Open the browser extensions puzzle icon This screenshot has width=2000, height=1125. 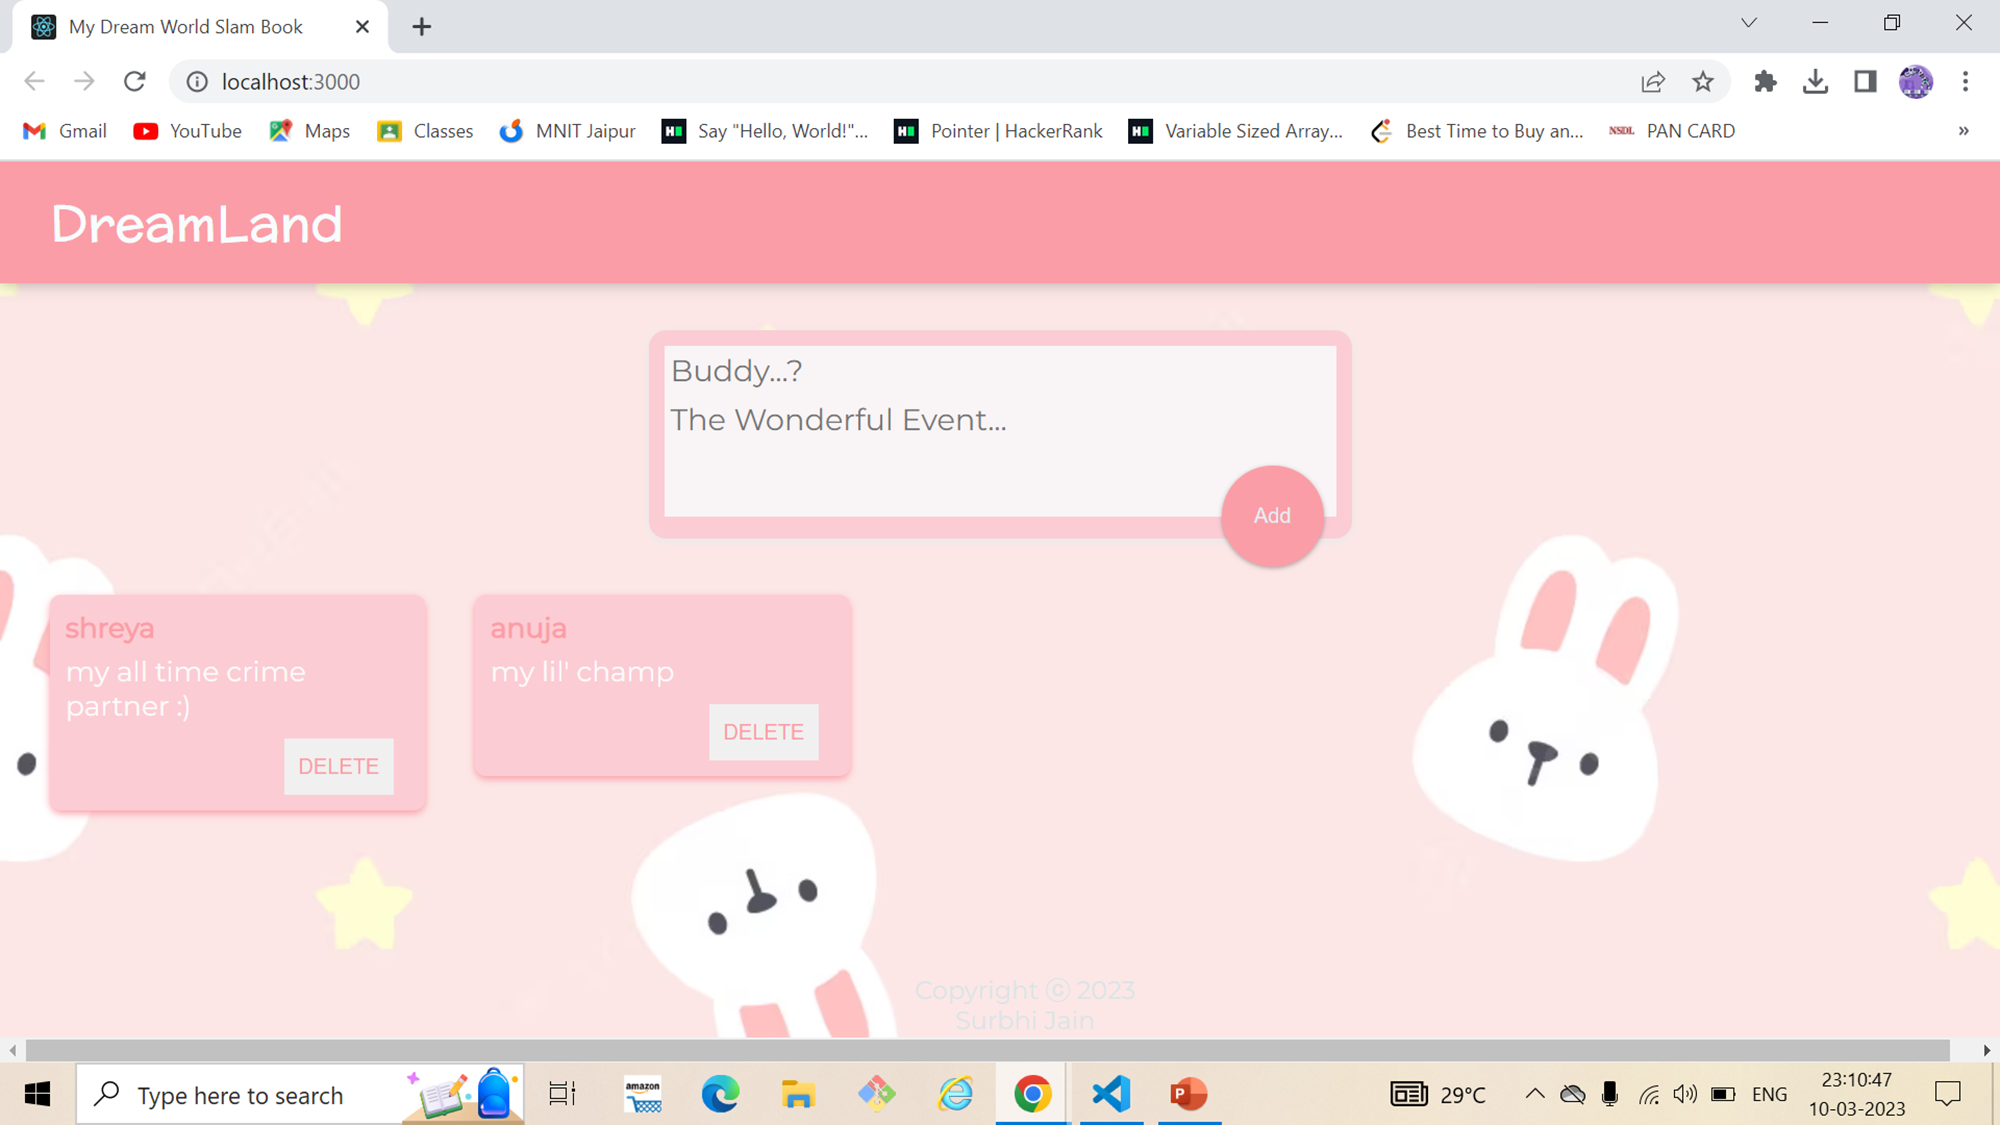coord(1765,81)
